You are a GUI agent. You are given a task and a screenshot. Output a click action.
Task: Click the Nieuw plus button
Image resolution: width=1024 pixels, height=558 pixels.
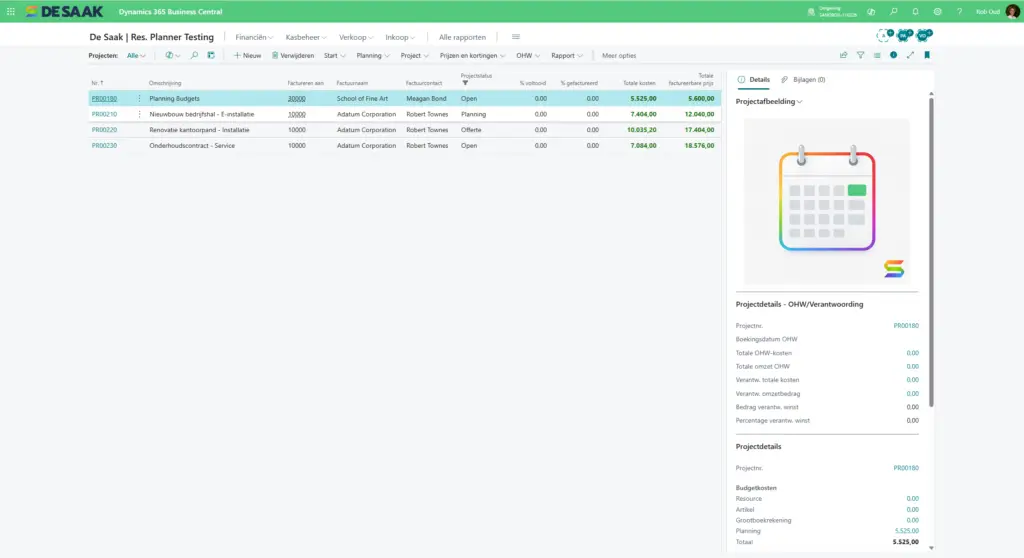click(248, 56)
